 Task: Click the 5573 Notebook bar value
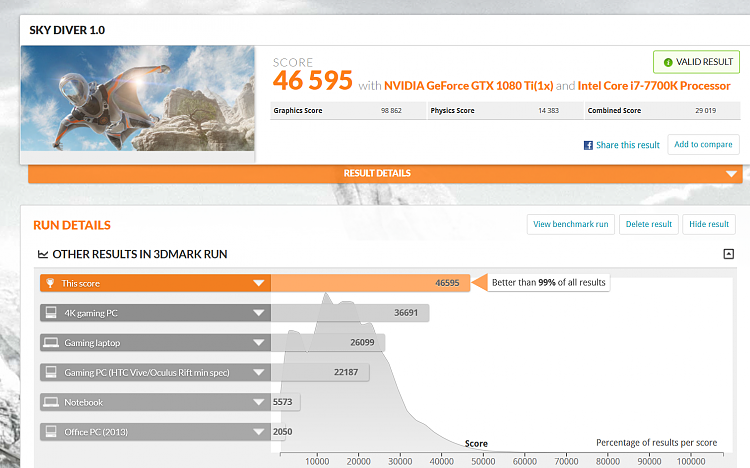point(282,401)
